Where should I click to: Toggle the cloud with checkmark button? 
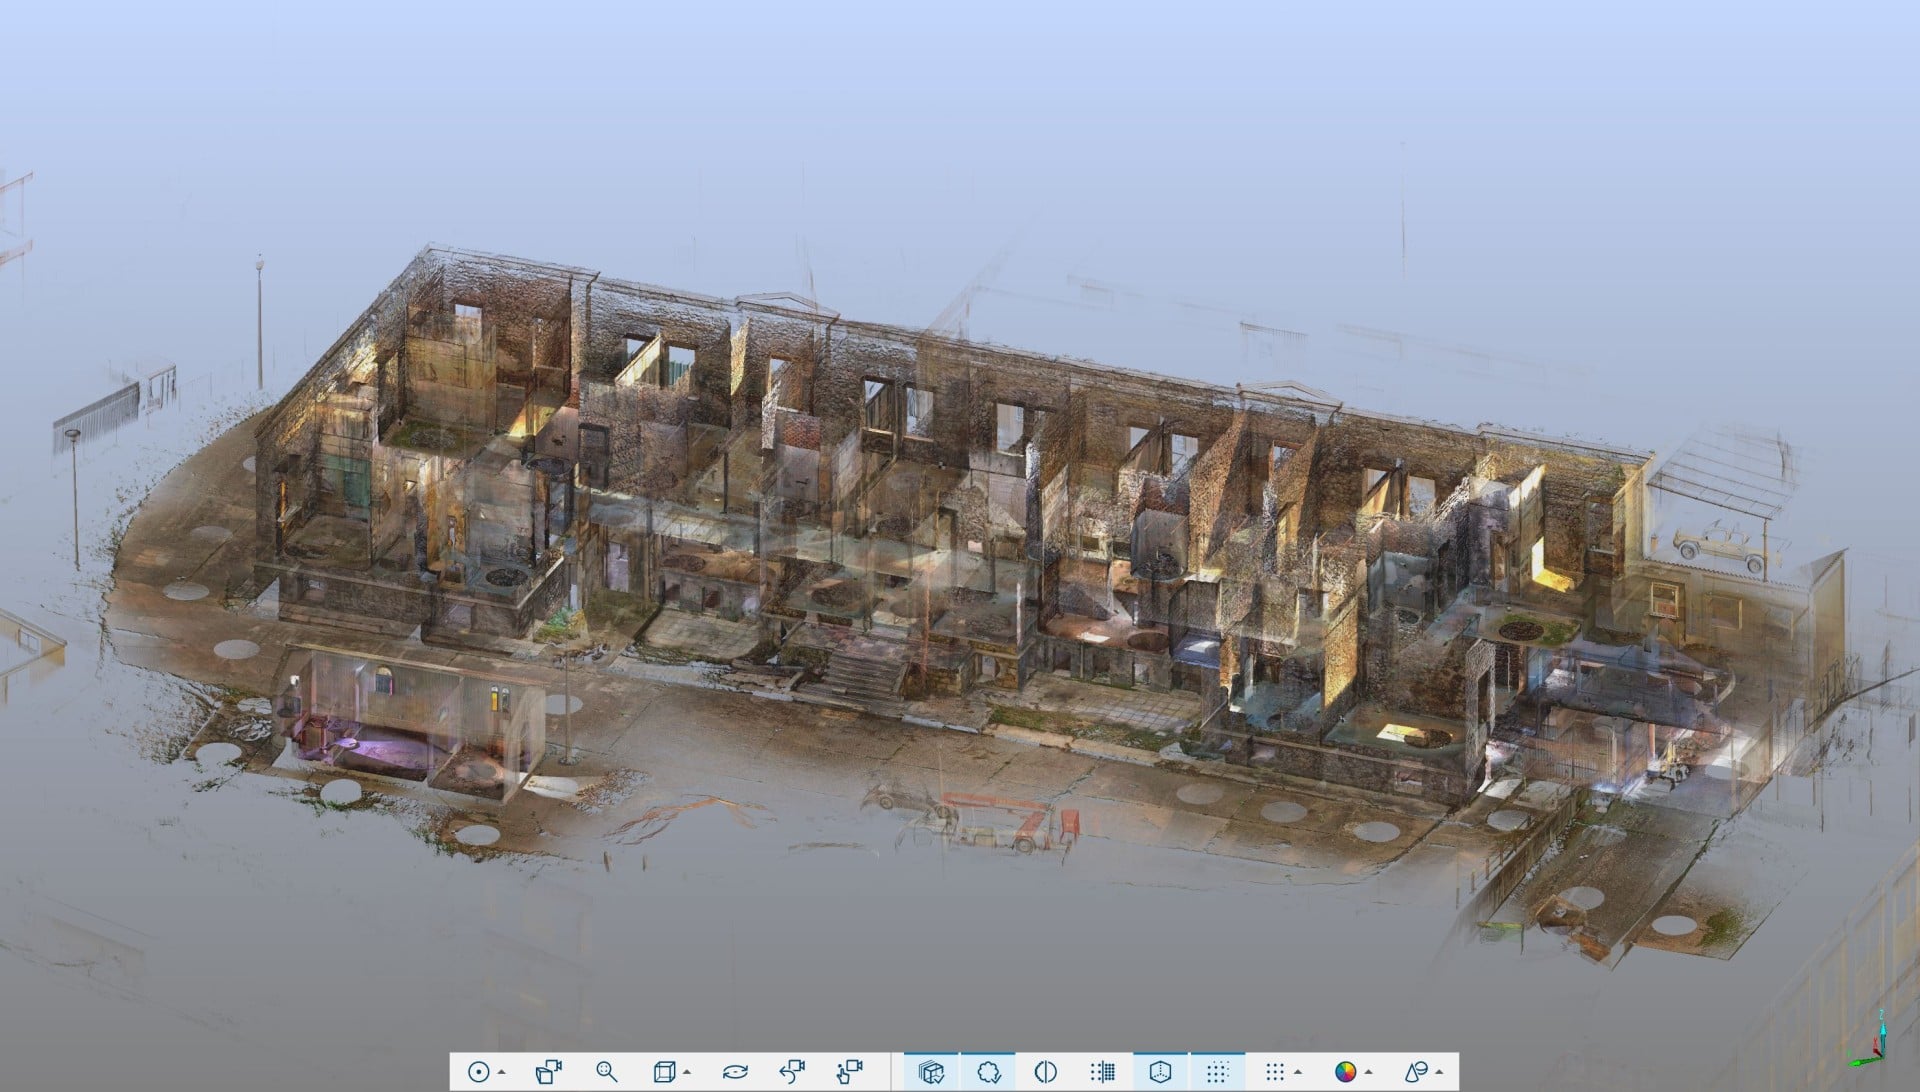click(x=989, y=1072)
